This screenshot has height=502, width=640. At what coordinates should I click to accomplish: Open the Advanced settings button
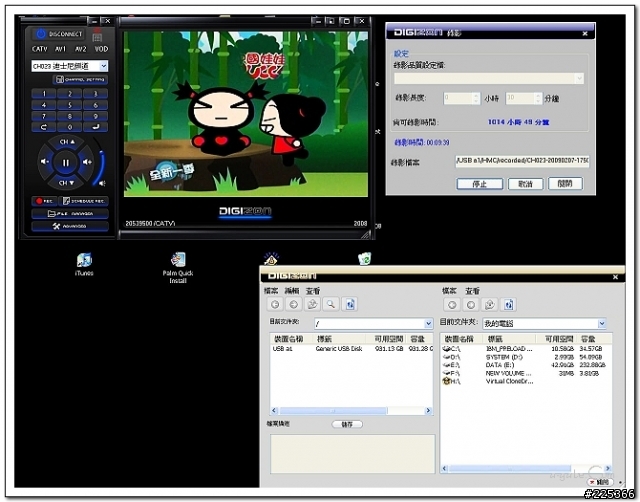point(70,226)
